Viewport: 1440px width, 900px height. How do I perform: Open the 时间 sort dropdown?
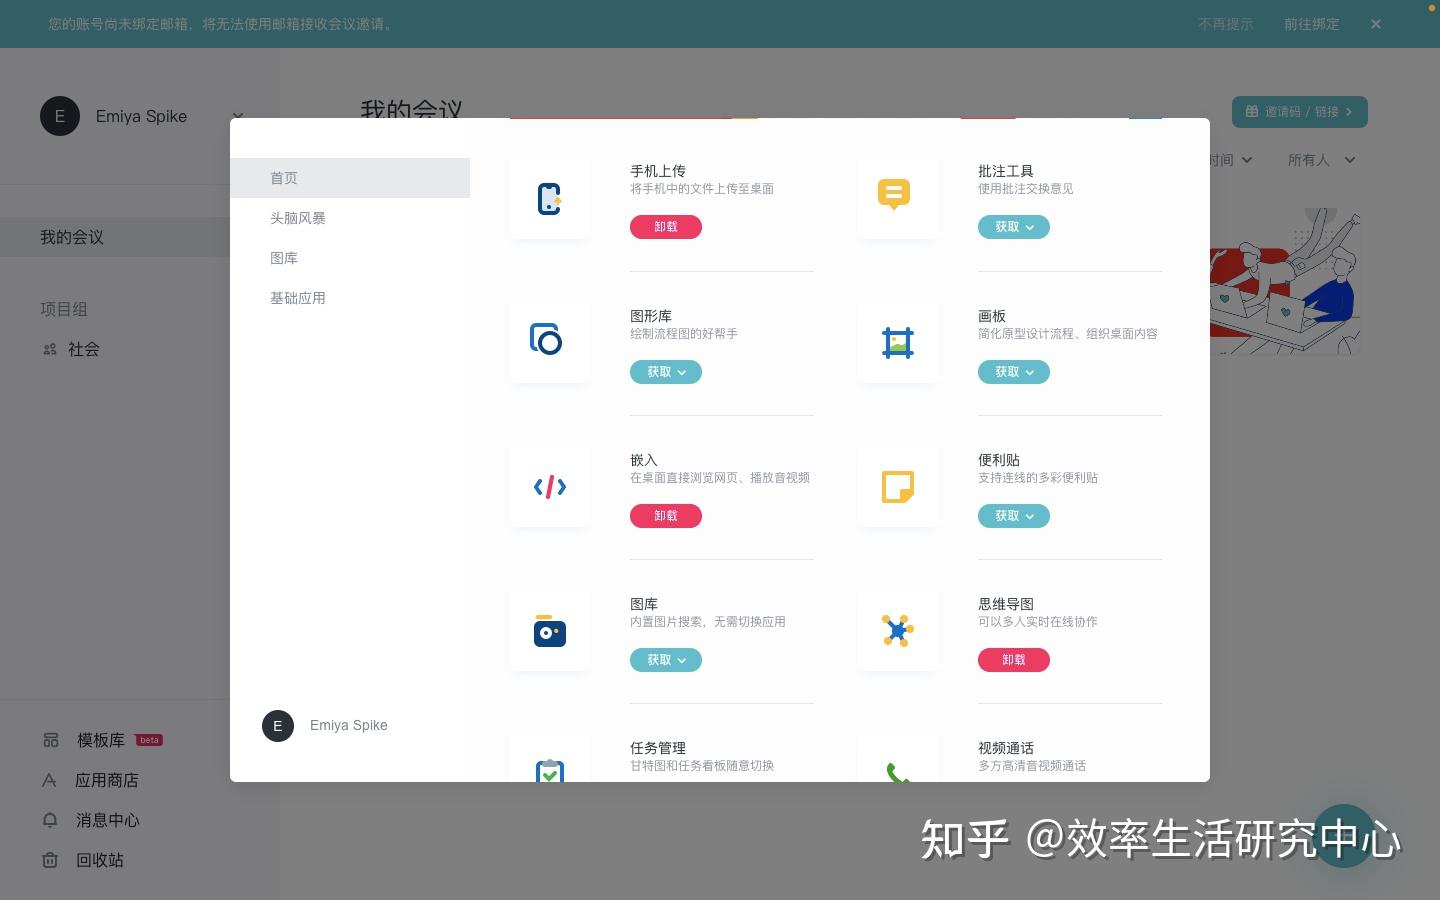[1228, 160]
